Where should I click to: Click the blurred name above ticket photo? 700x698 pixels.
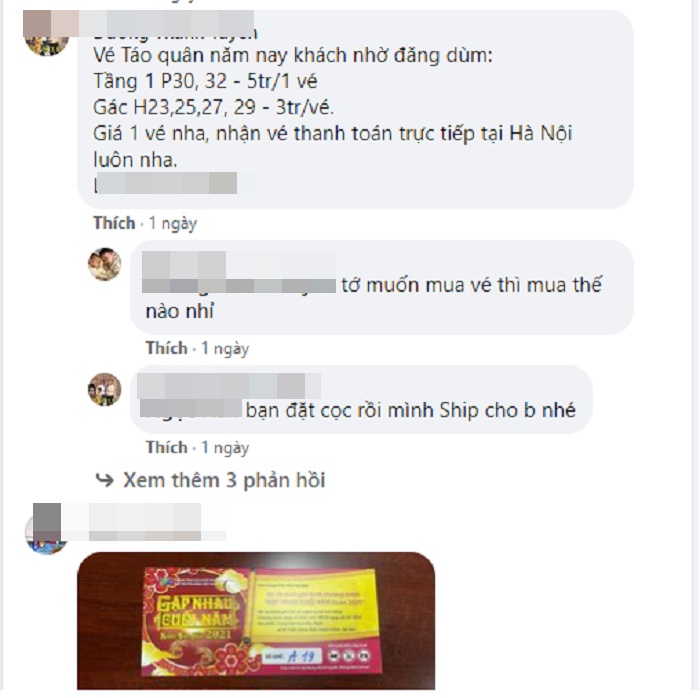pyautogui.click(x=129, y=522)
